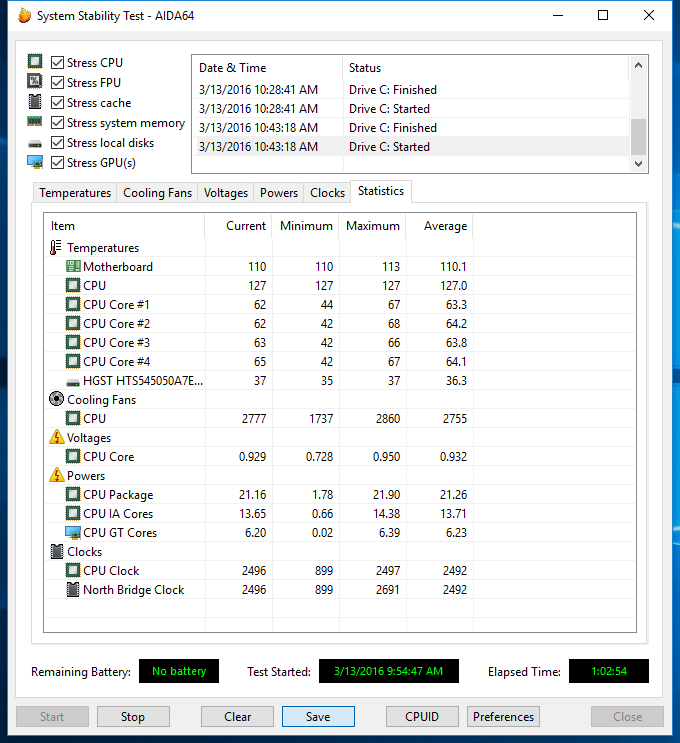Image resolution: width=680 pixels, height=743 pixels.
Task: Click the icon beside North Bridge Clock
Action: tap(73, 589)
